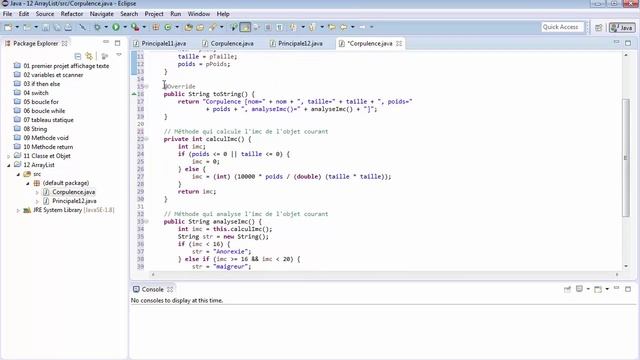The image size is (640, 360).
Task: Click the Forward navigation arrow icon
Action: [362, 27]
